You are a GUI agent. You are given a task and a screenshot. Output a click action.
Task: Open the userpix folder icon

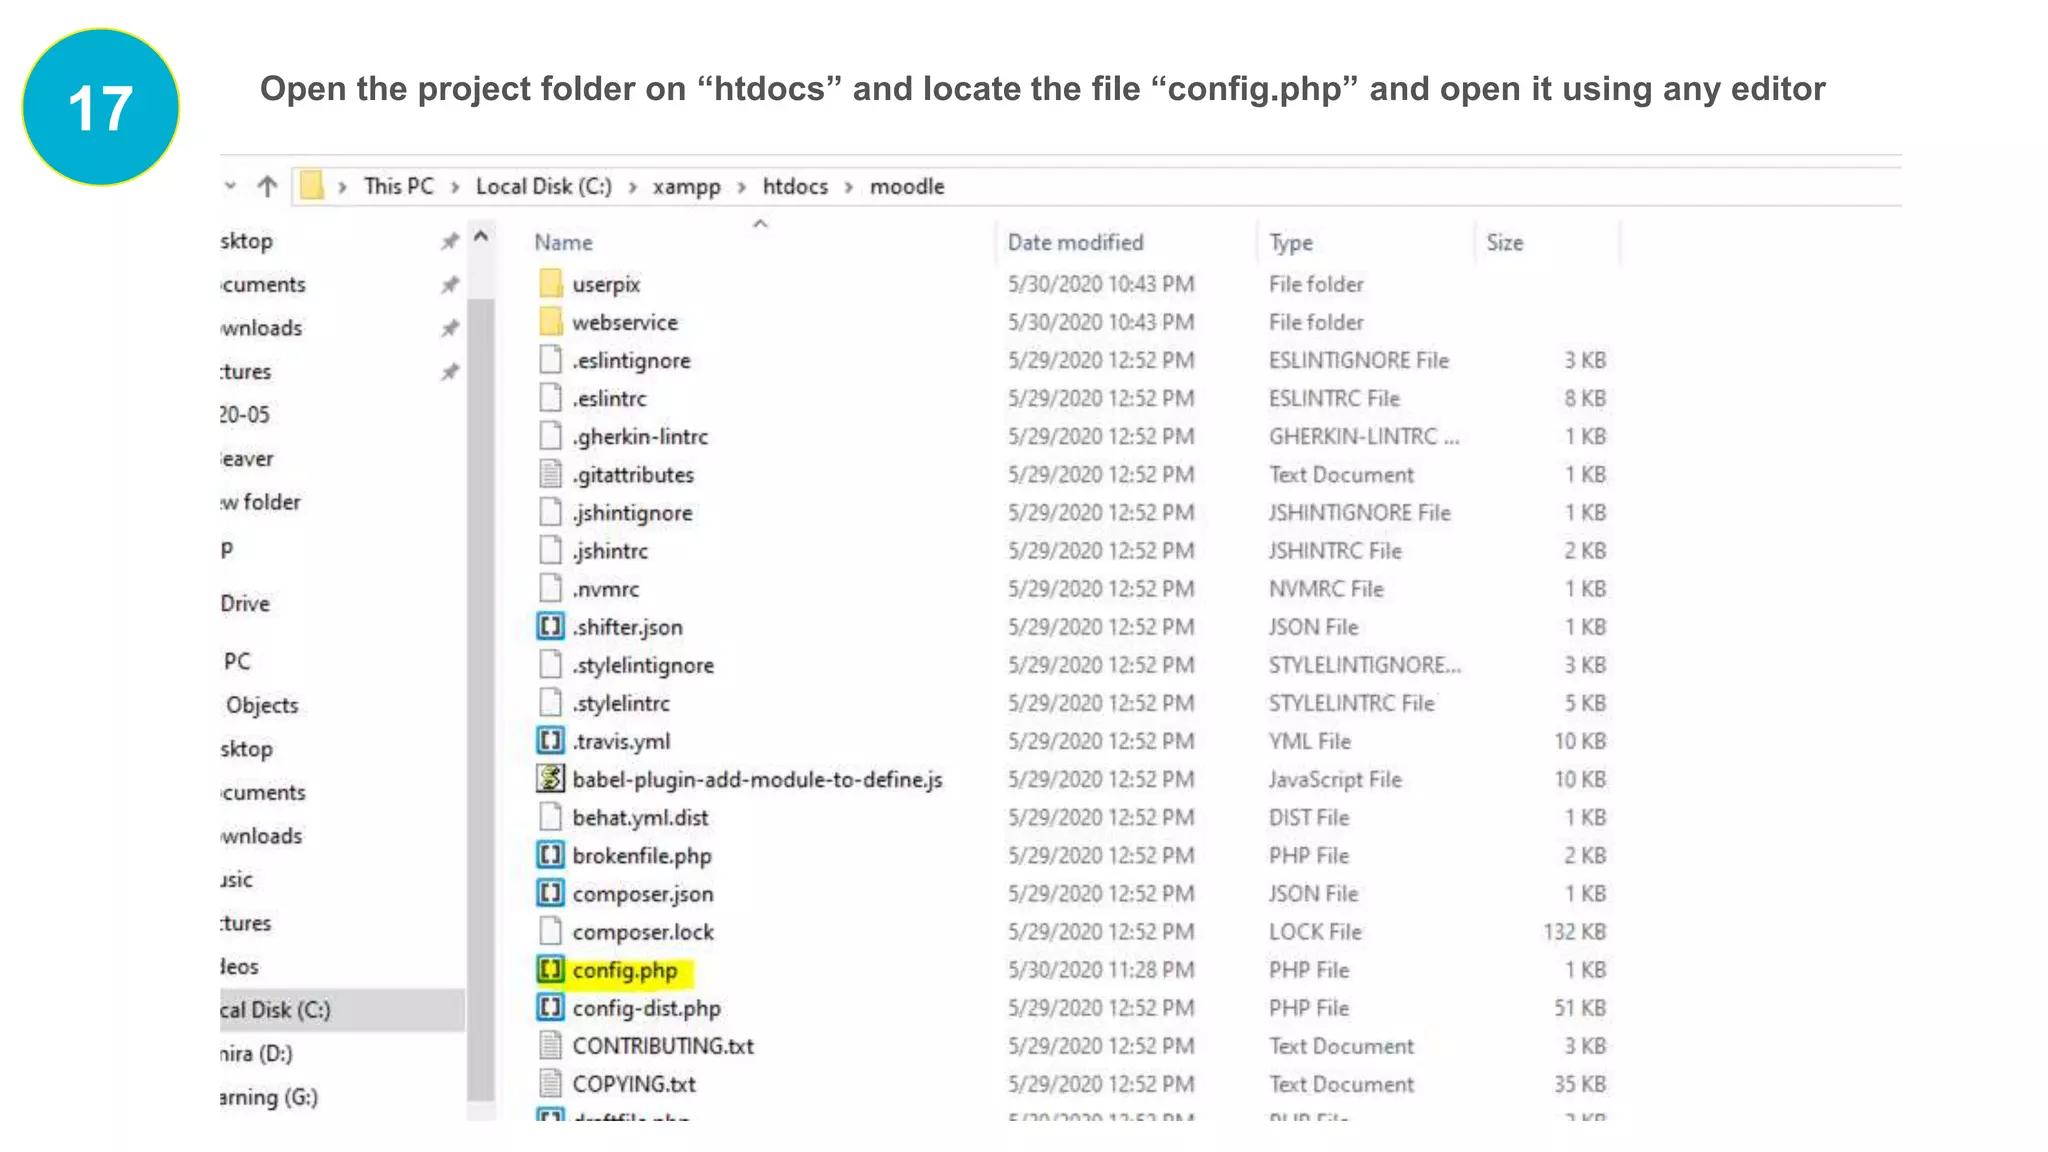tap(550, 284)
